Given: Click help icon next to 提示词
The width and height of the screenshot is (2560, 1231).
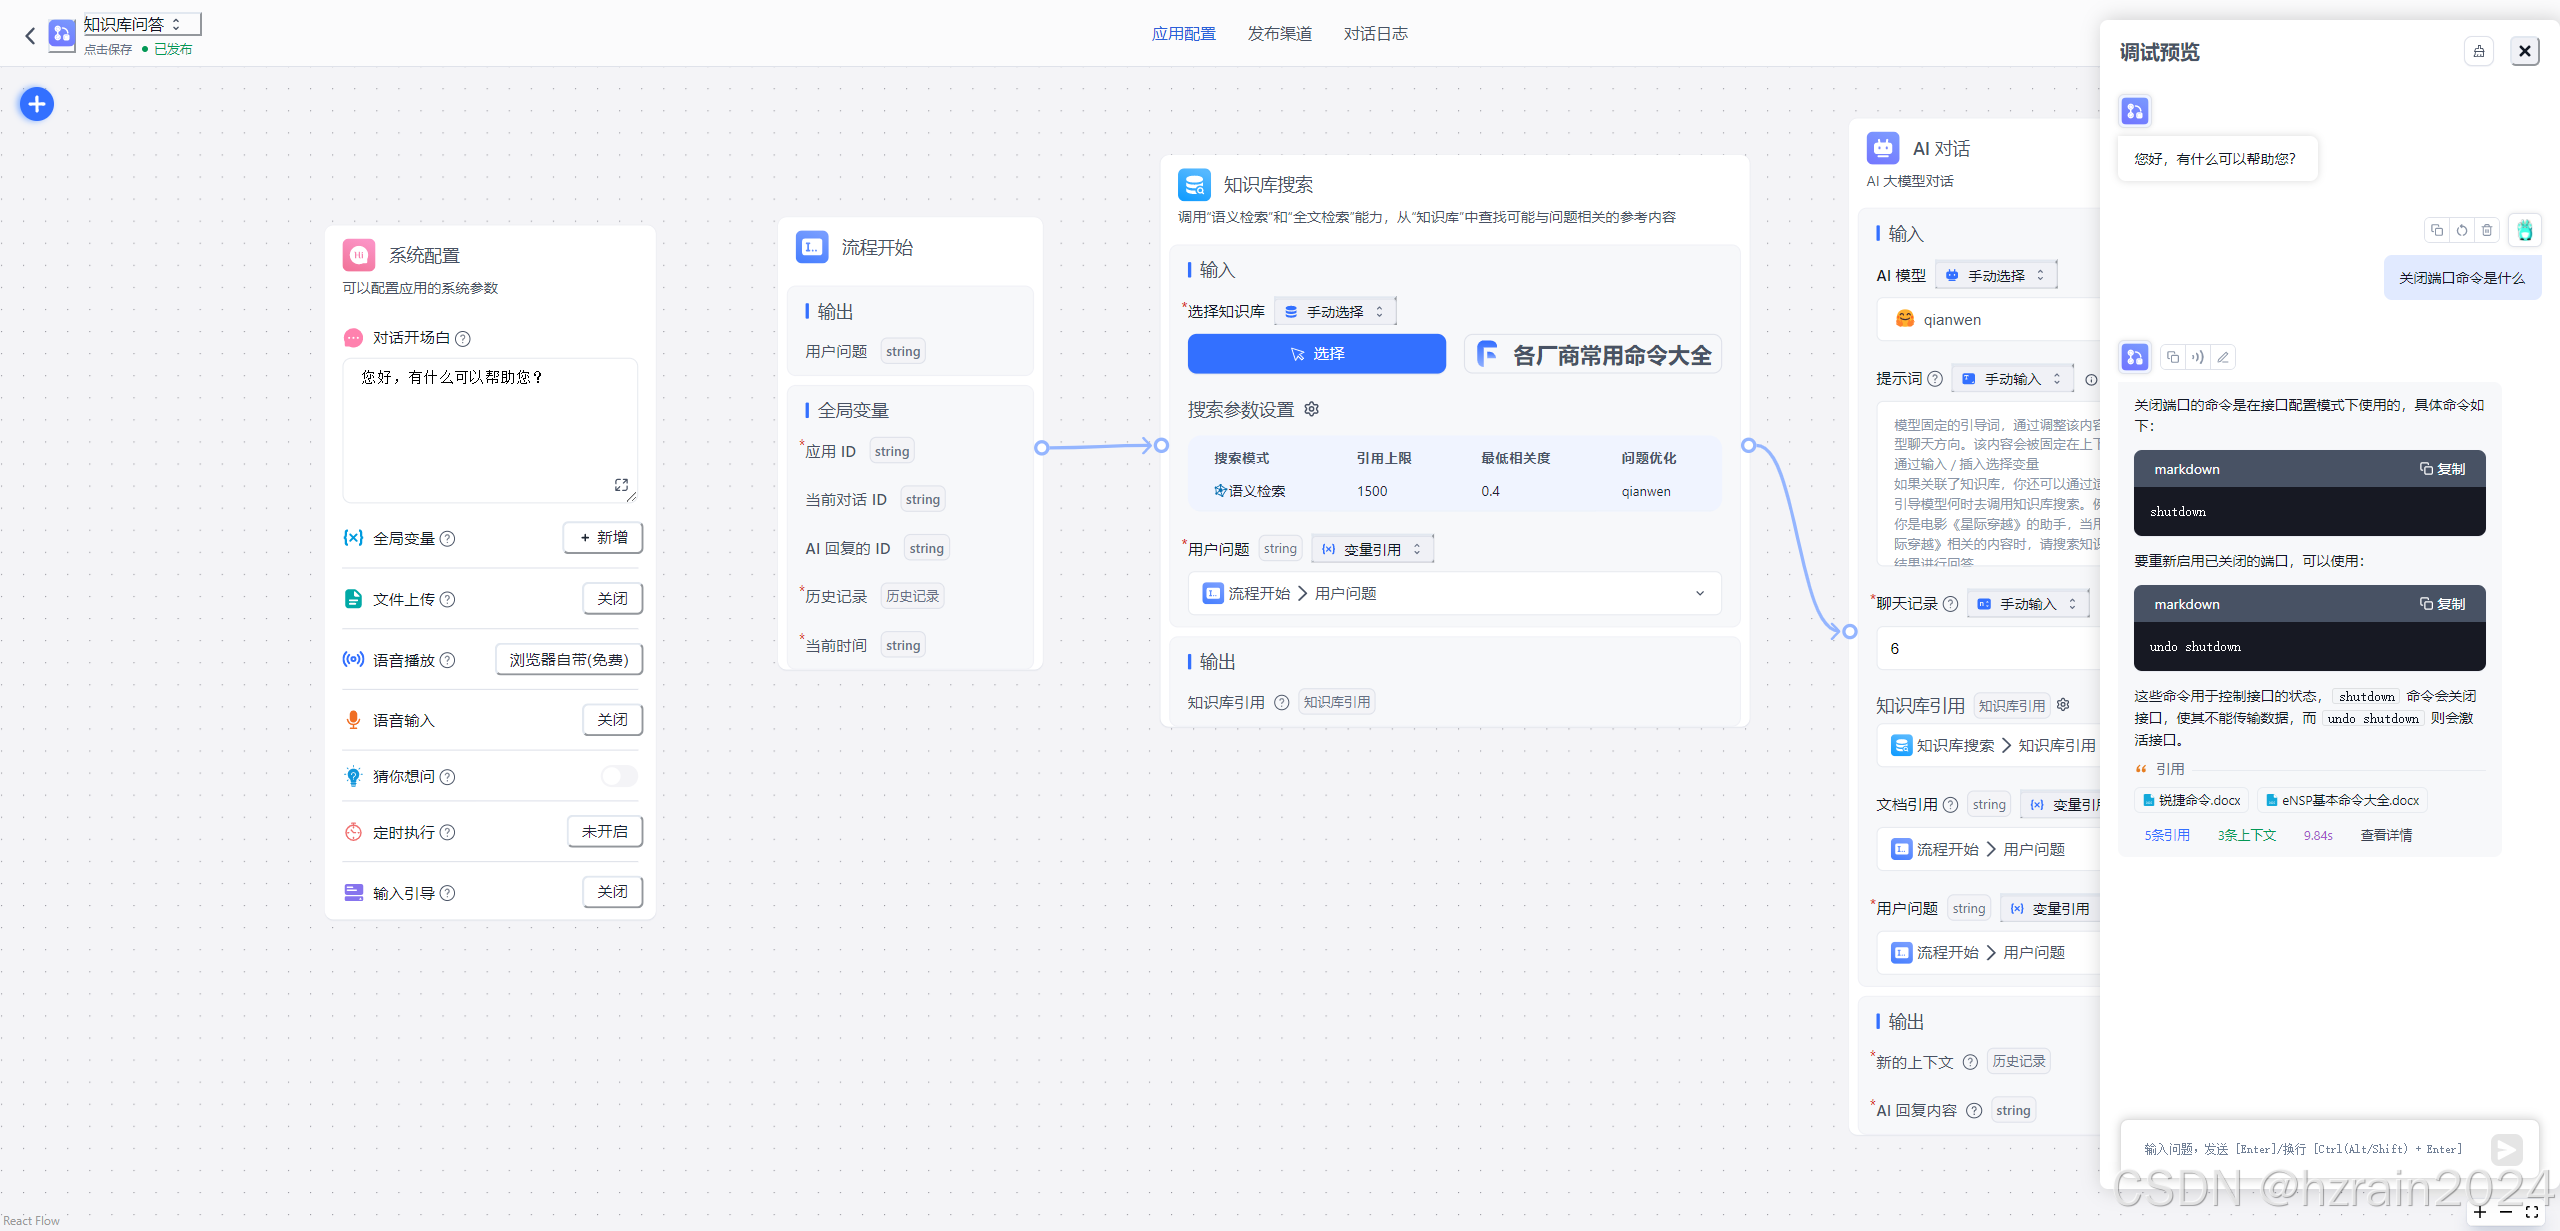Looking at the screenshot, I should (1935, 379).
